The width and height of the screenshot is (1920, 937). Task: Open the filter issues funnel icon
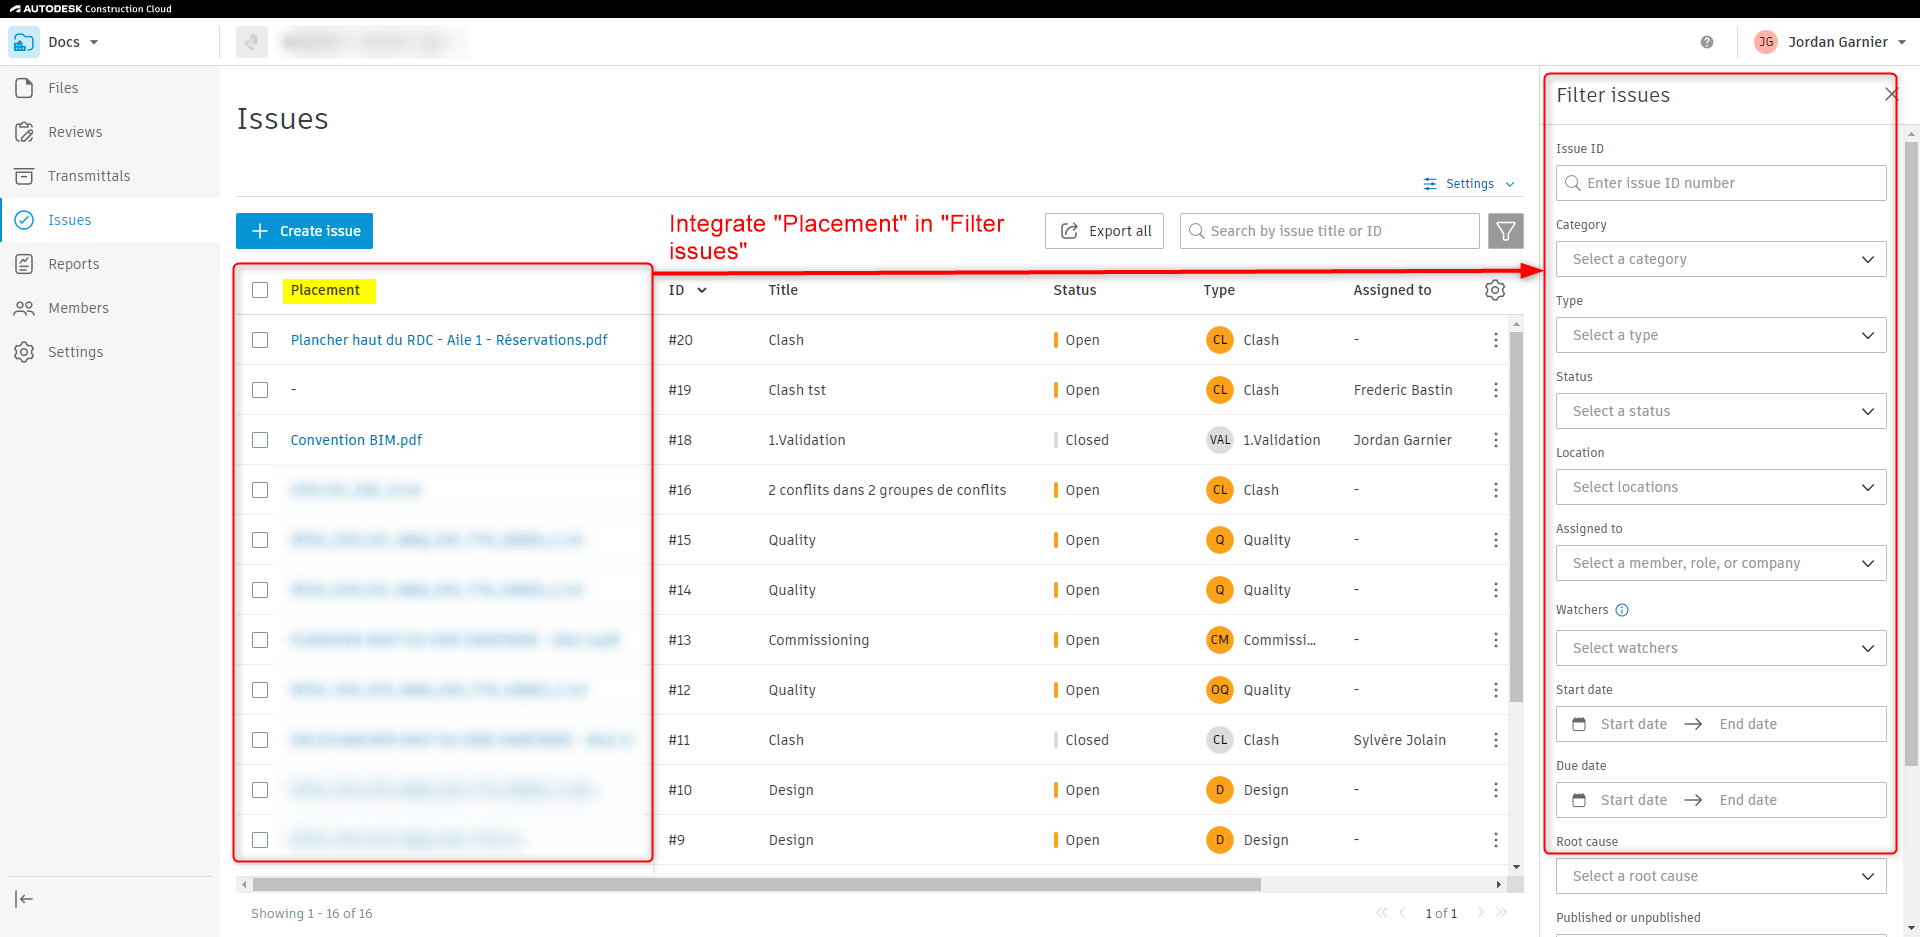click(1505, 231)
